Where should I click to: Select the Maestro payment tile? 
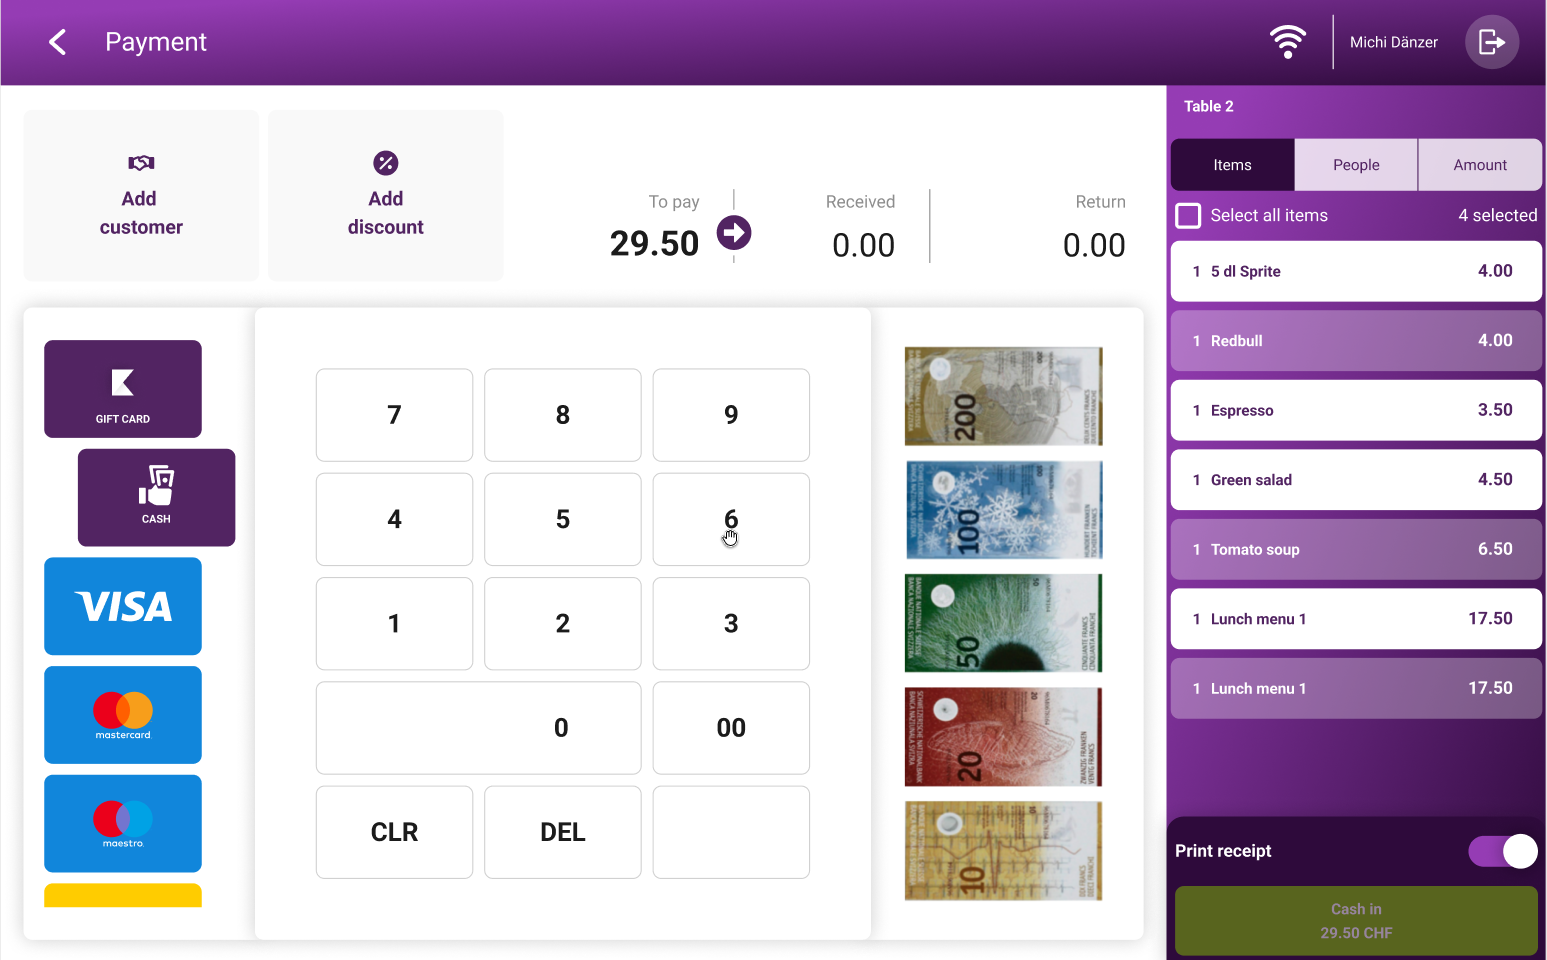point(123,824)
